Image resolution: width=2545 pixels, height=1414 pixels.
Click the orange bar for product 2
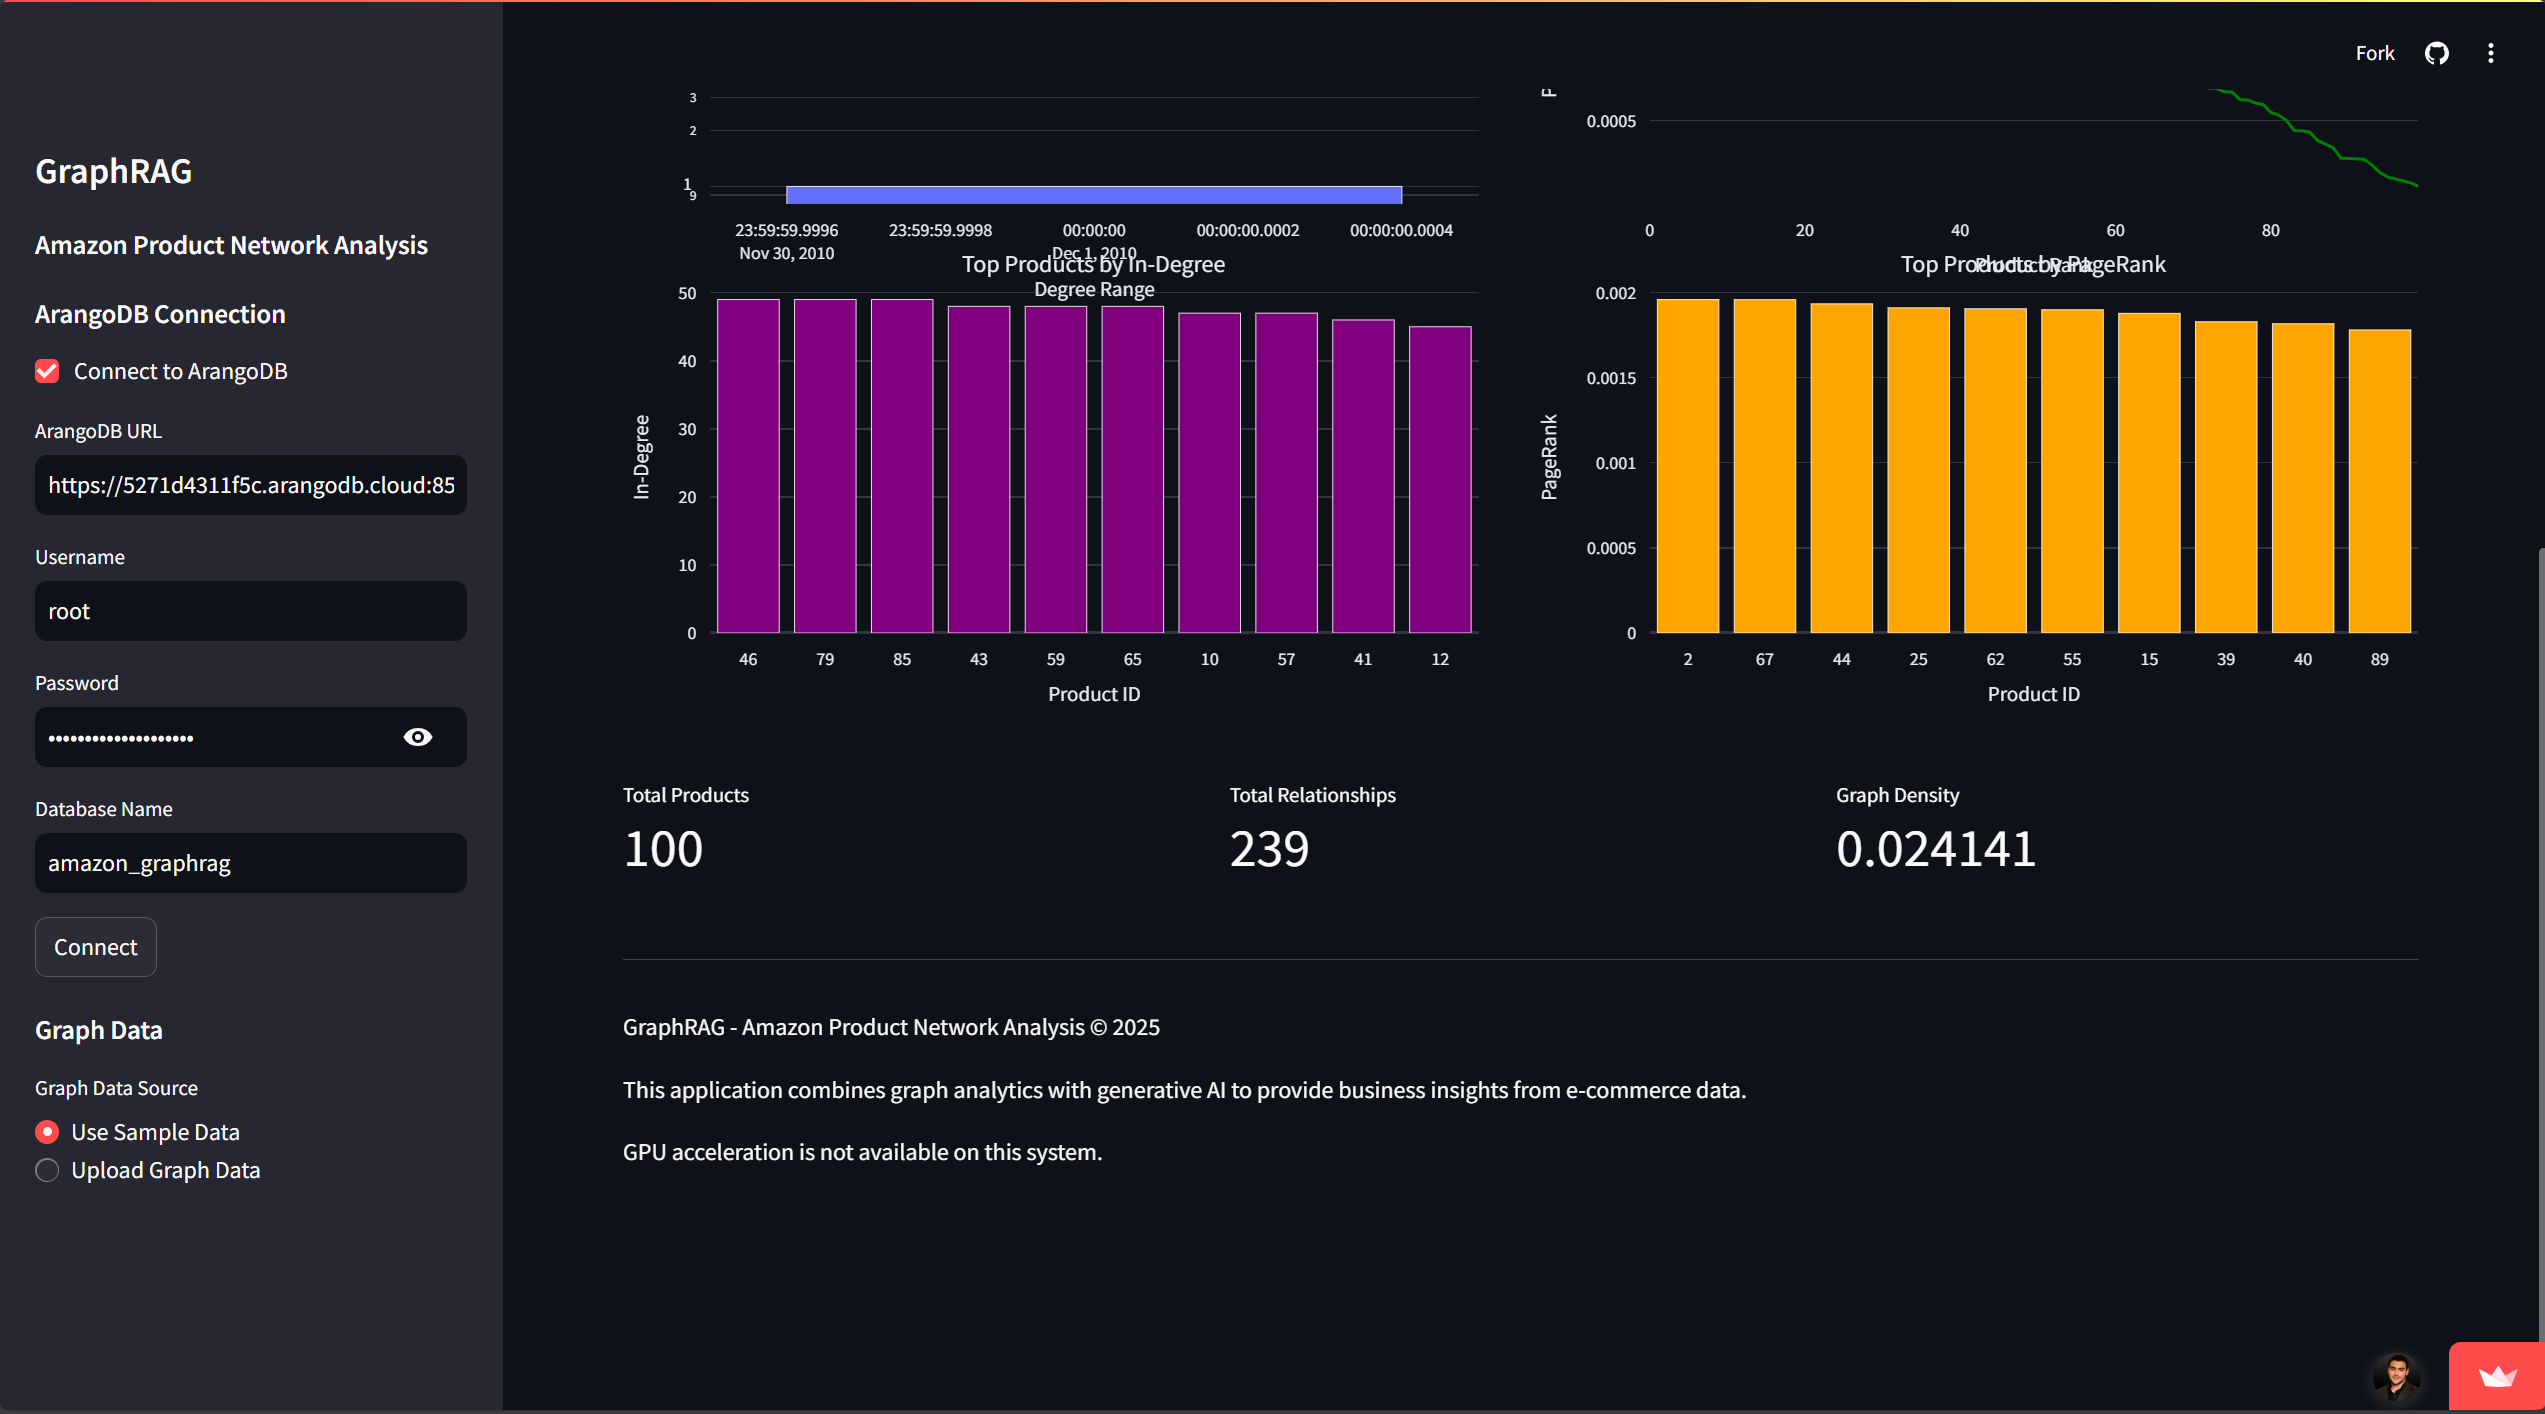(x=1687, y=465)
